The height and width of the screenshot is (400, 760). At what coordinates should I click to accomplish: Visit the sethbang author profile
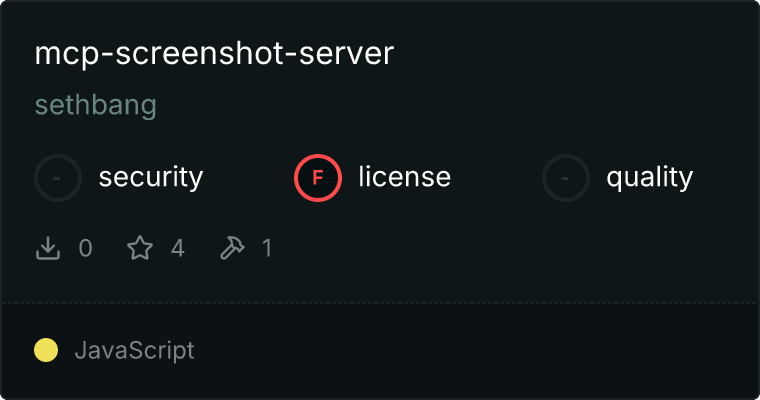(95, 105)
